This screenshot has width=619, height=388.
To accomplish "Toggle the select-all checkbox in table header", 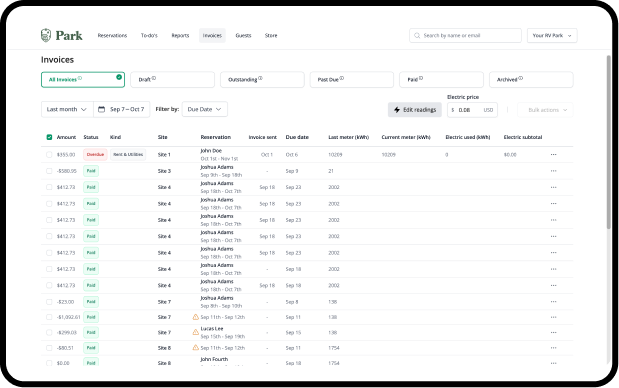I will coord(49,137).
